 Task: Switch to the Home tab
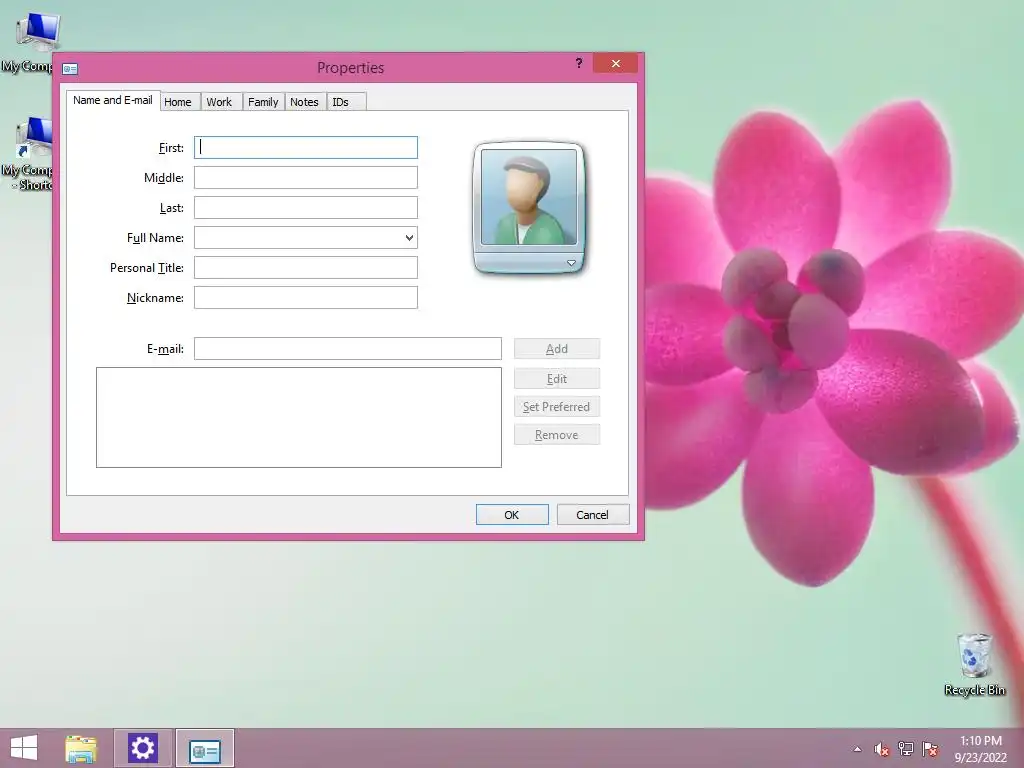[178, 102]
